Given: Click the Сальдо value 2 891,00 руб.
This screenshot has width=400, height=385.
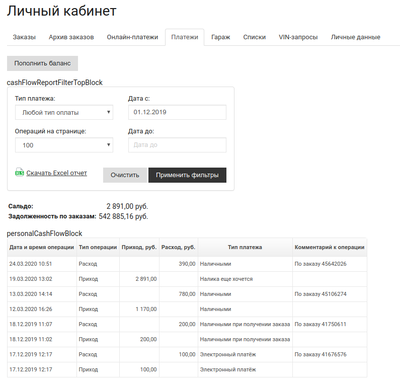Looking at the screenshot, I should click(x=127, y=206).
